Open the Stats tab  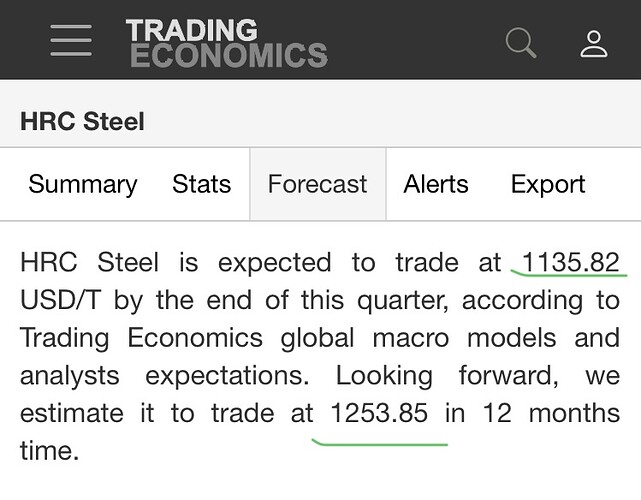click(x=201, y=184)
